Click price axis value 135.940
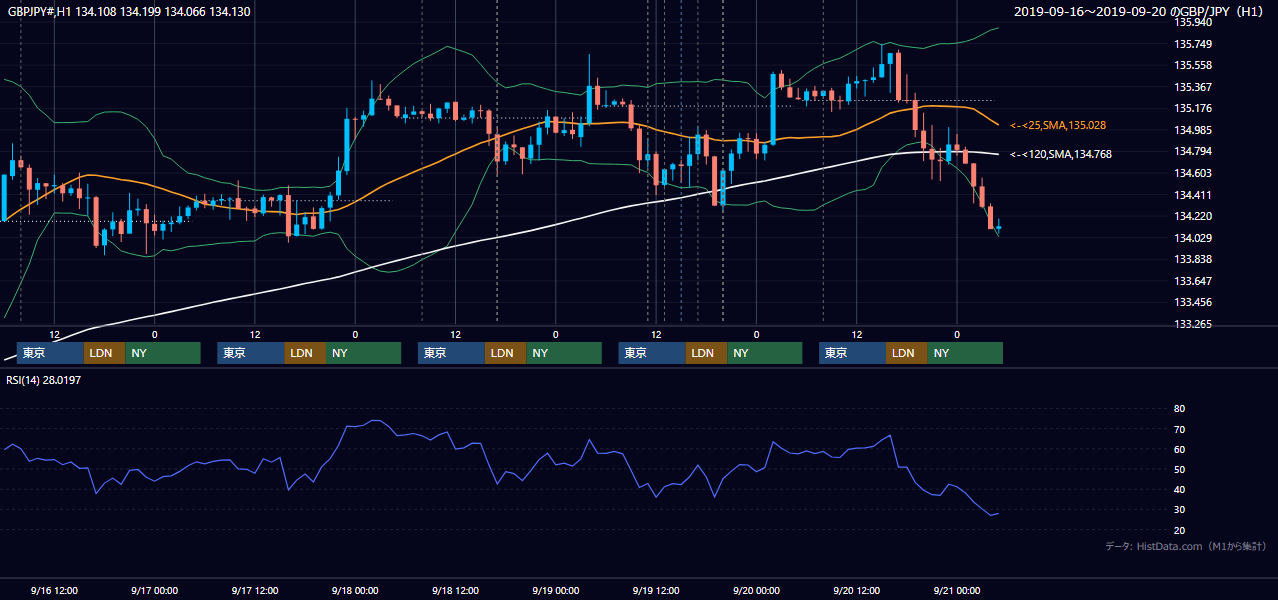The height and width of the screenshot is (600, 1278). 1193,22
